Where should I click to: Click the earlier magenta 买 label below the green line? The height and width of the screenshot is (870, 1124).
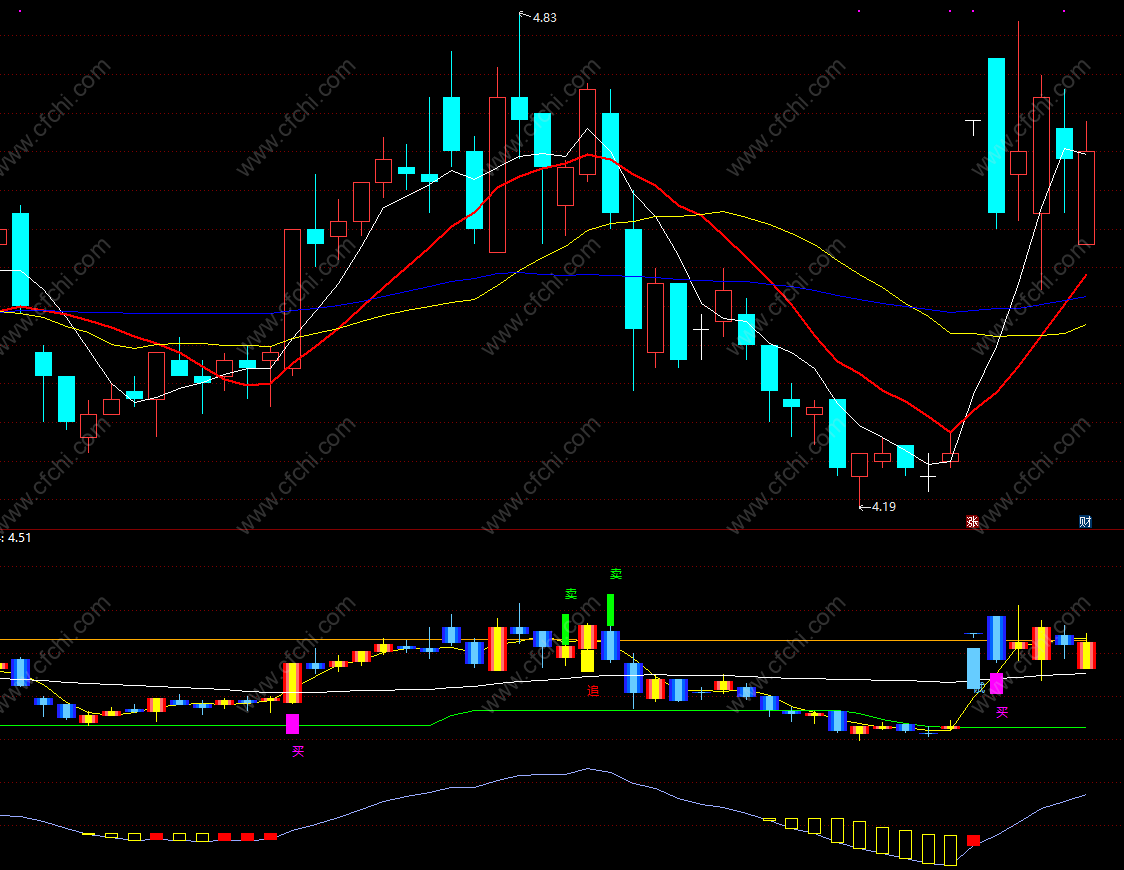click(298, 751)
